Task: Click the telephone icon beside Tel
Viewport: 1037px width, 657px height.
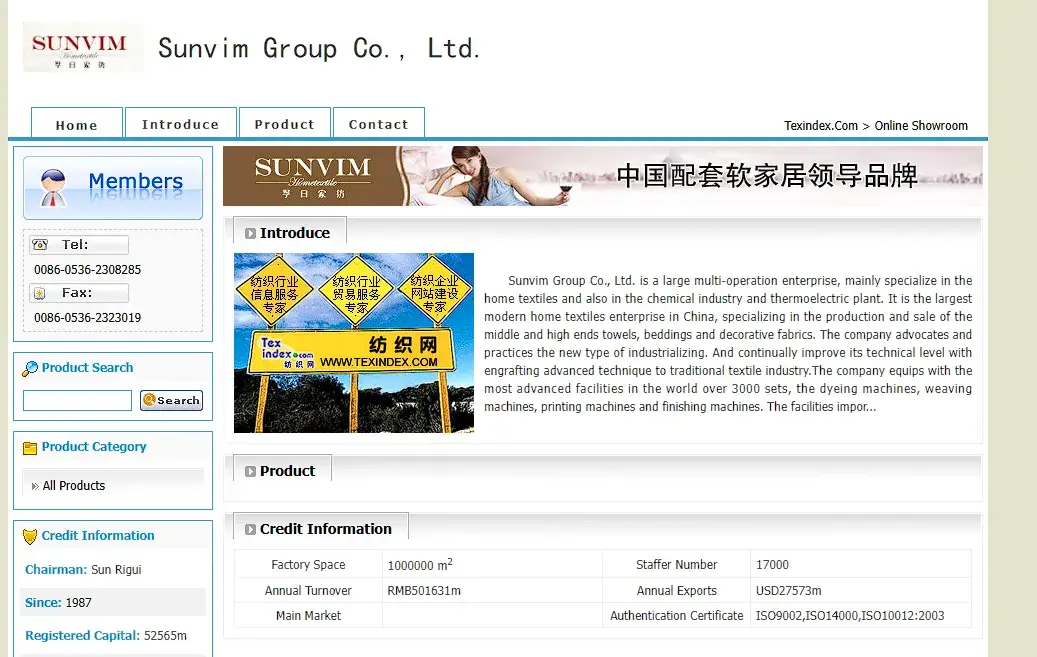Action: tap(40, 245)
